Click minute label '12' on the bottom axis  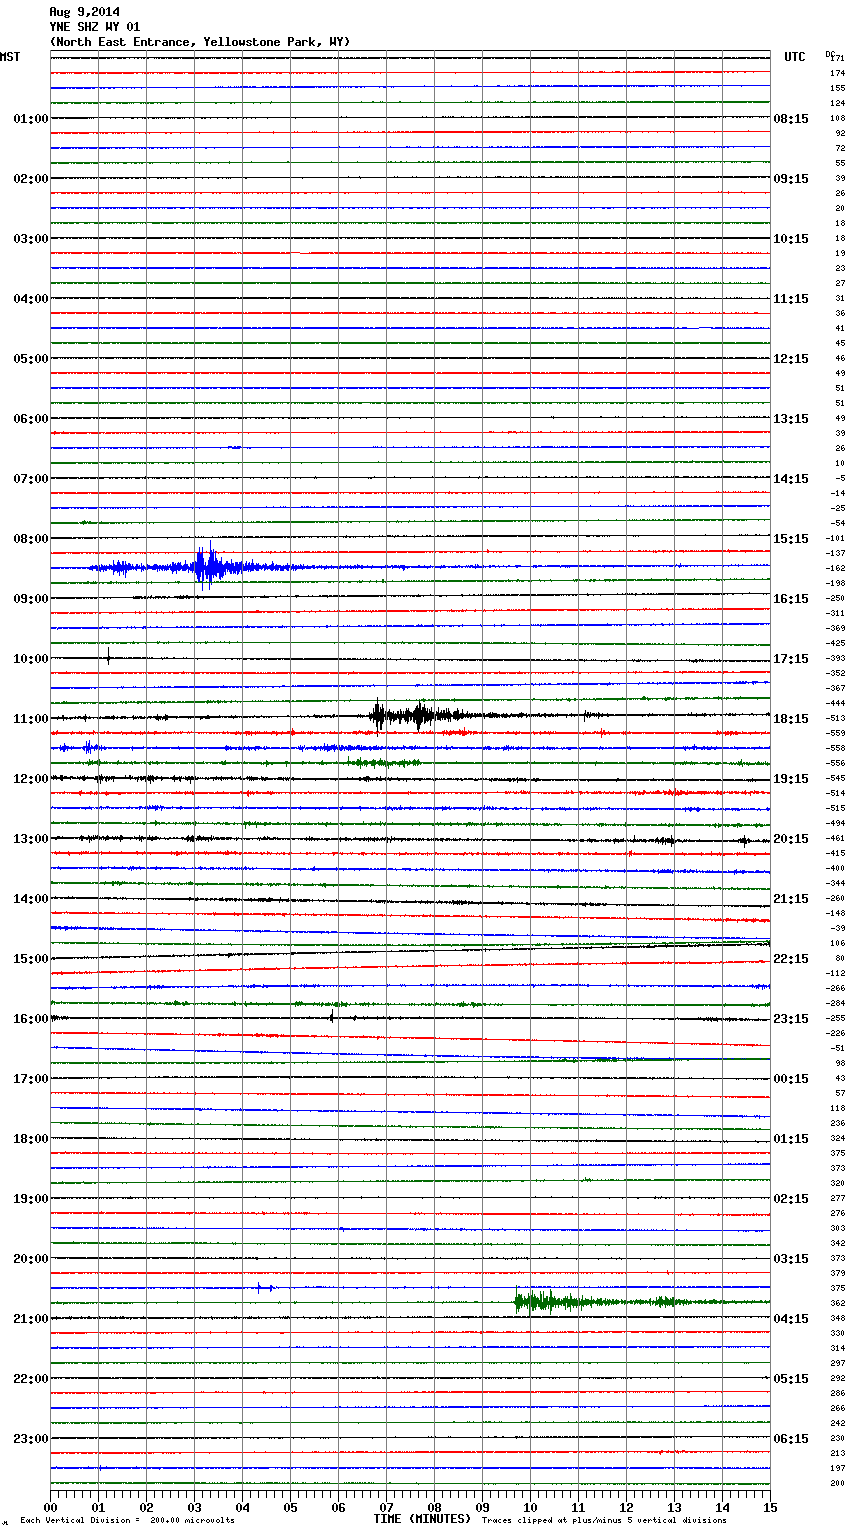click(x=626, y=1507)
